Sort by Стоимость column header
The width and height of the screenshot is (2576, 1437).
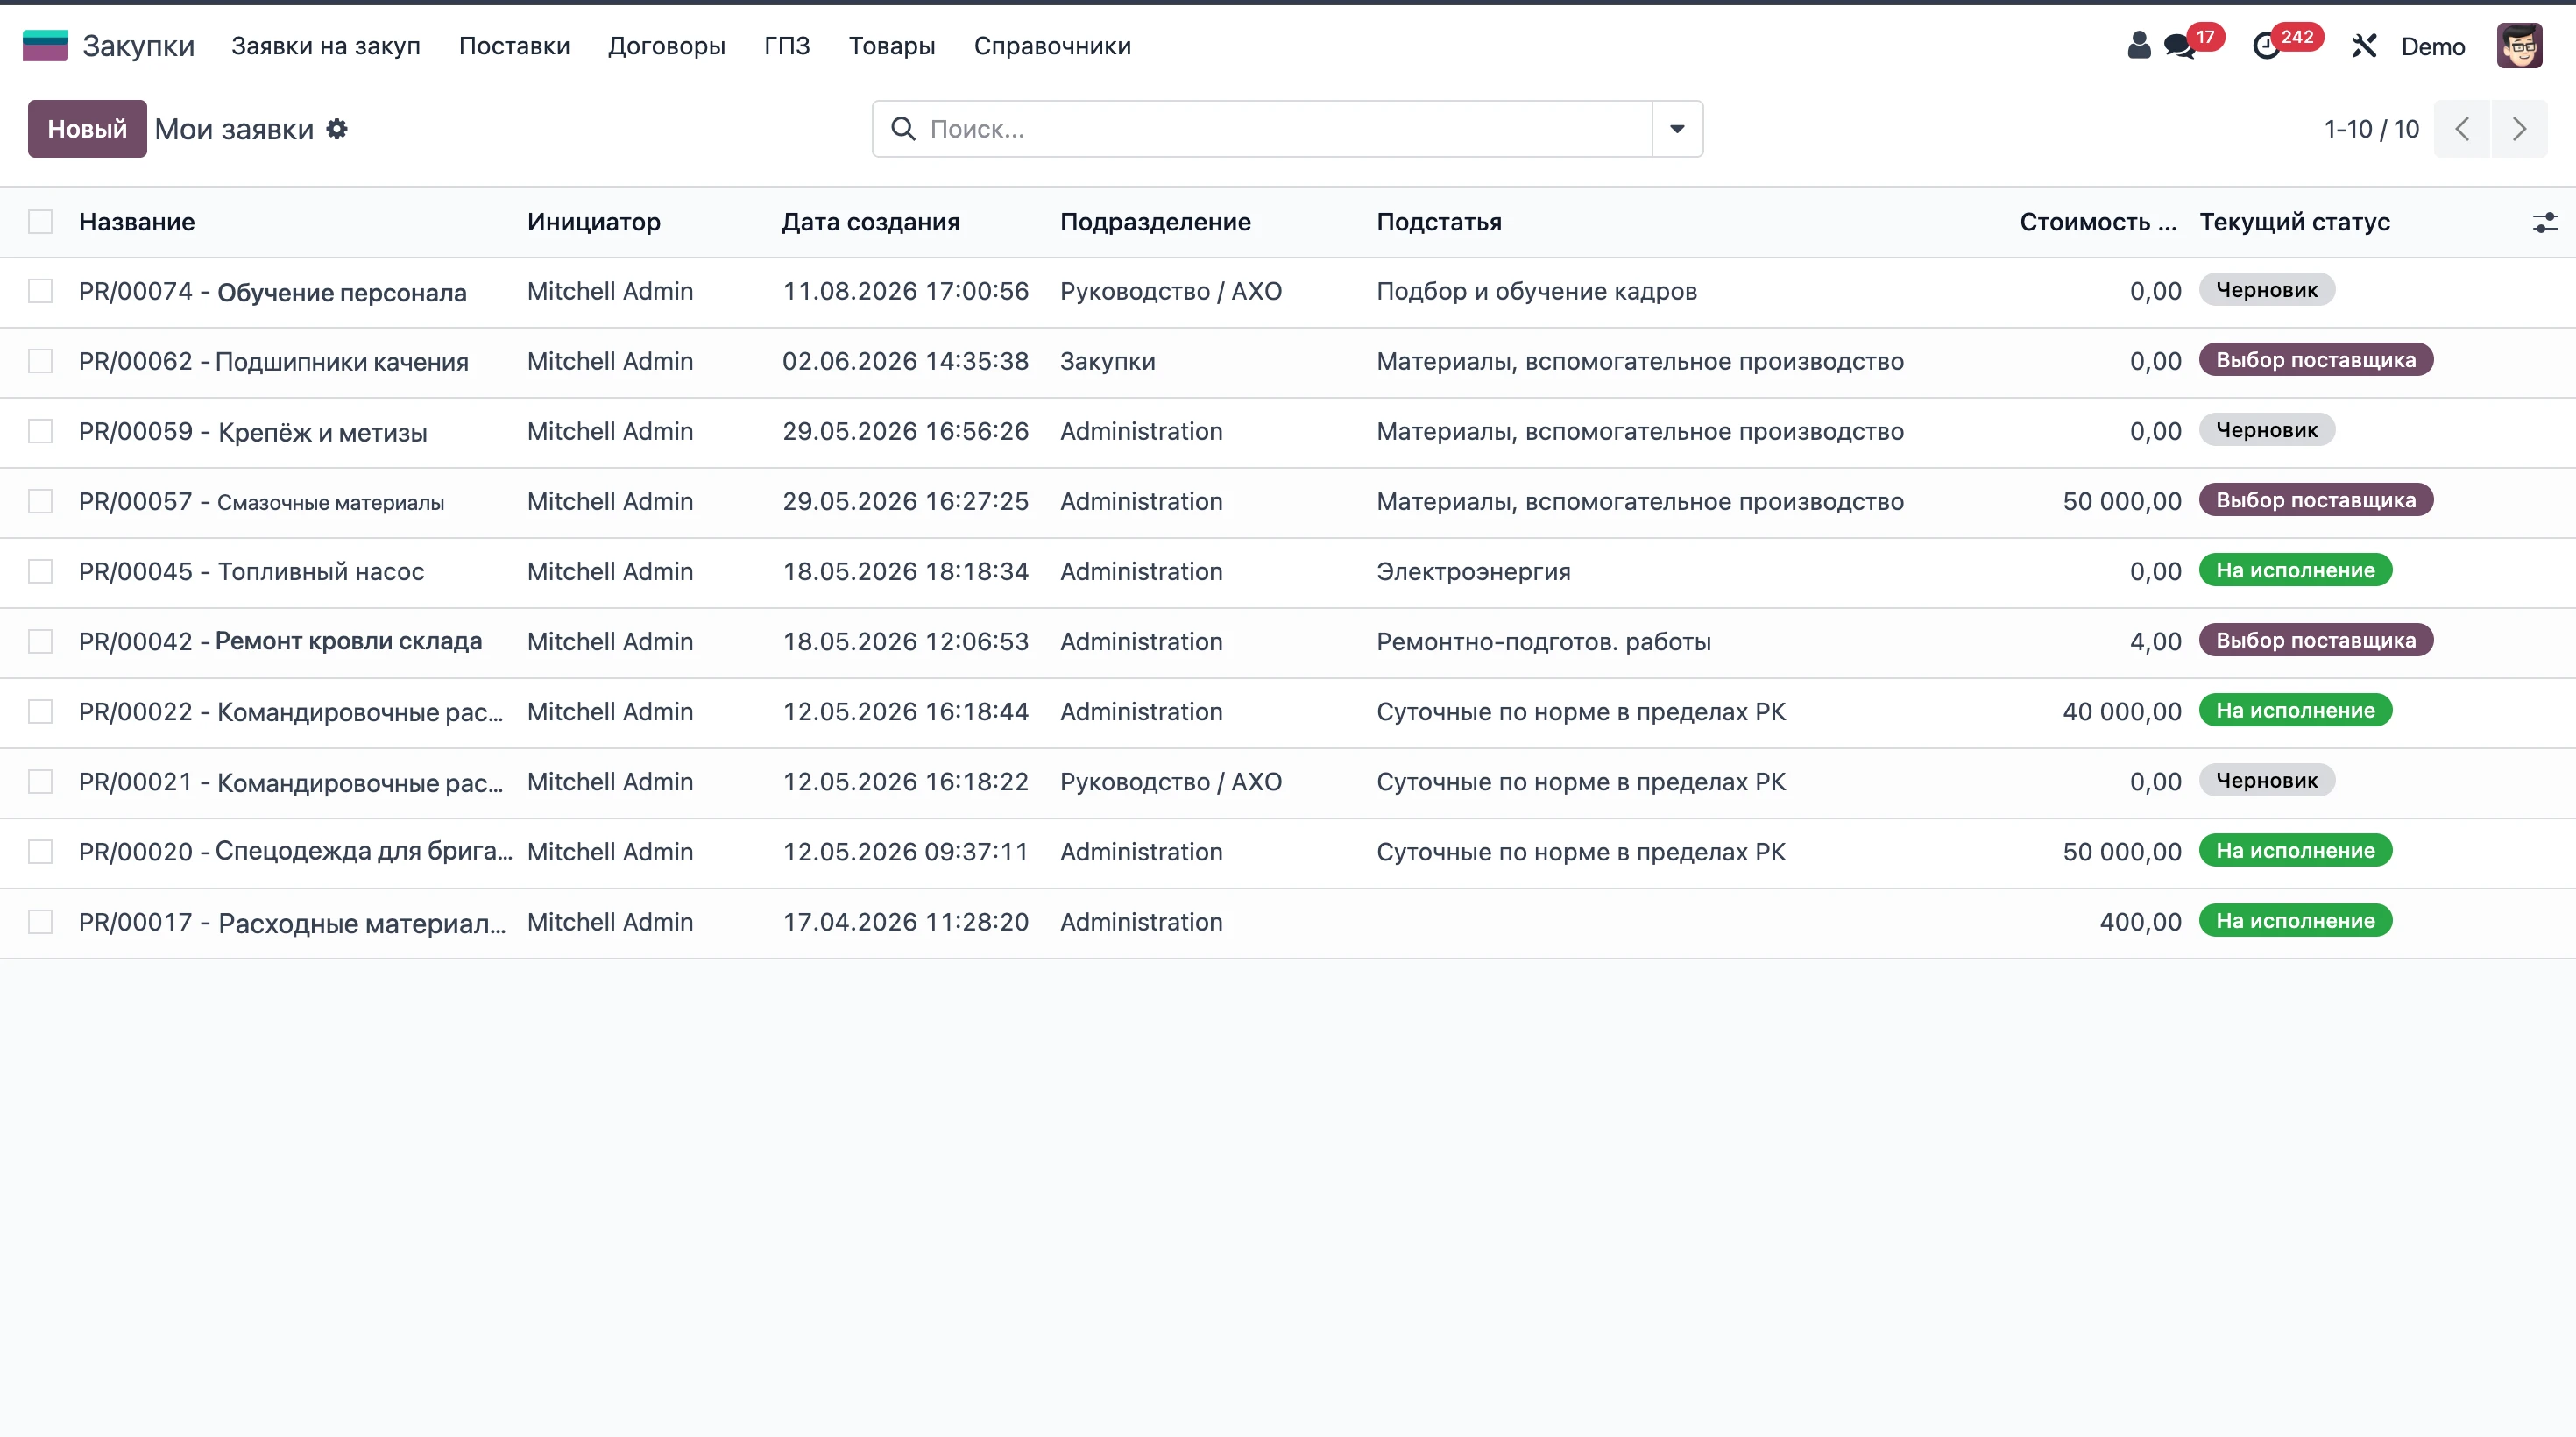[2098, 222]
